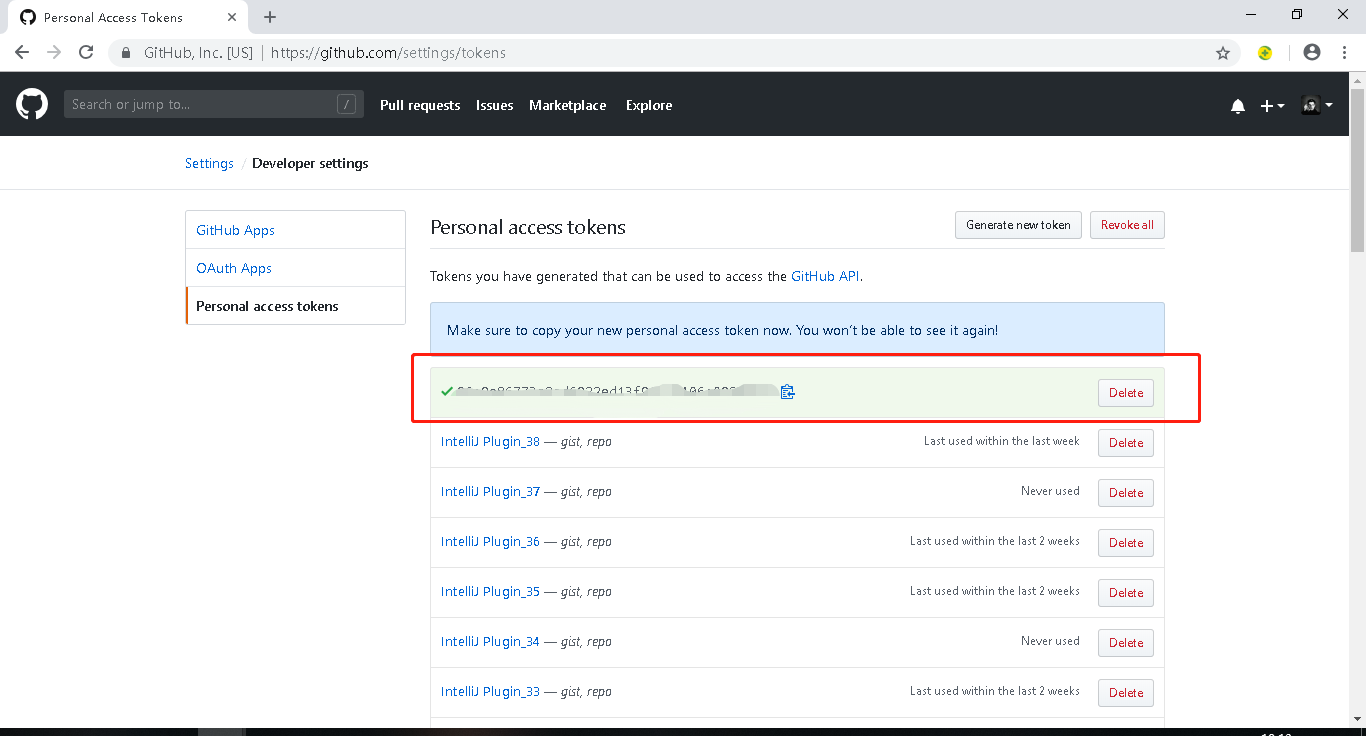Open the user avatar menu
The image size is (1366, 736).
tap(1316, 105)
